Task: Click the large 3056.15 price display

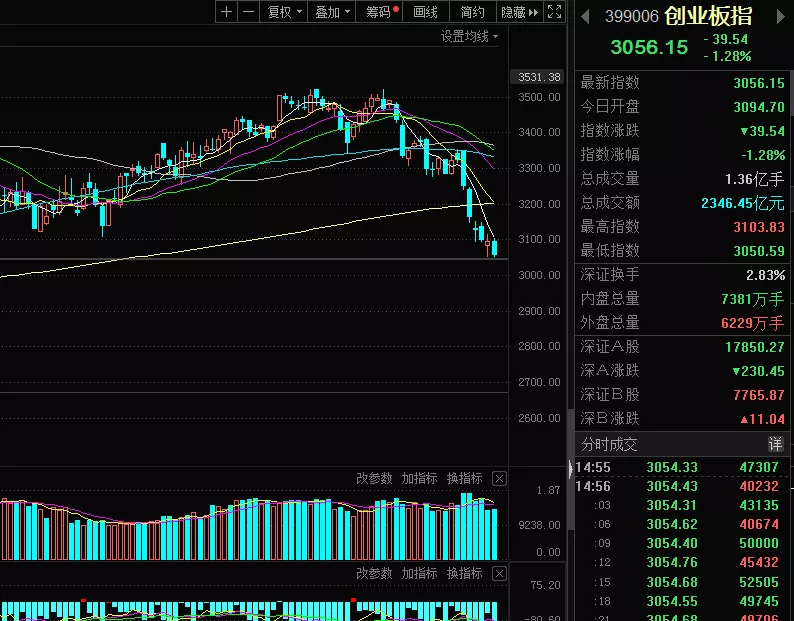Action: click(649, 47)
